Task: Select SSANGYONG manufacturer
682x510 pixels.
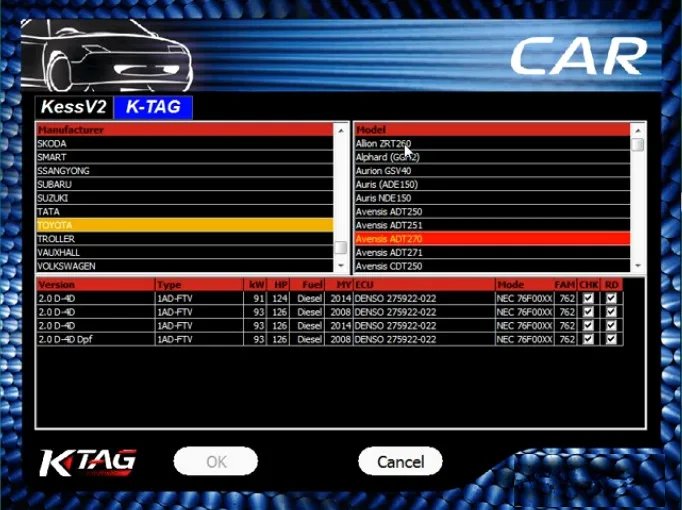Action: (x=185, y=171)
